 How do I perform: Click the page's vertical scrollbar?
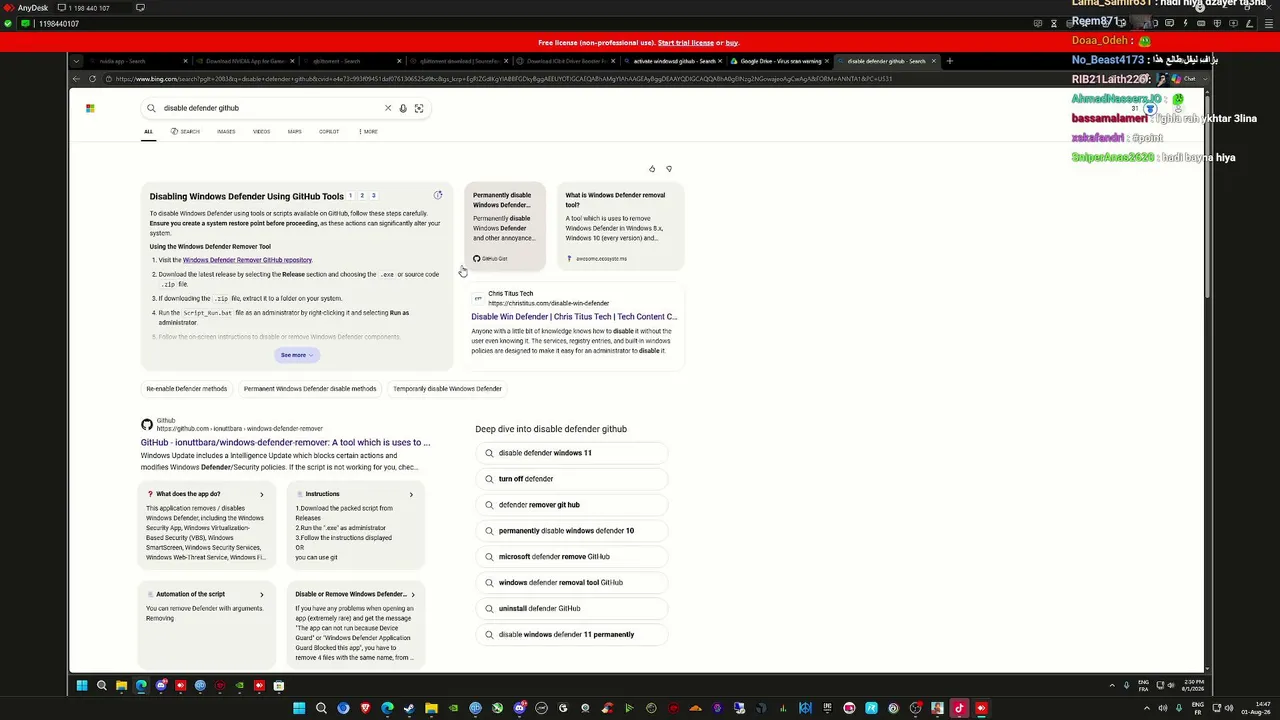tap(1207, 195)
